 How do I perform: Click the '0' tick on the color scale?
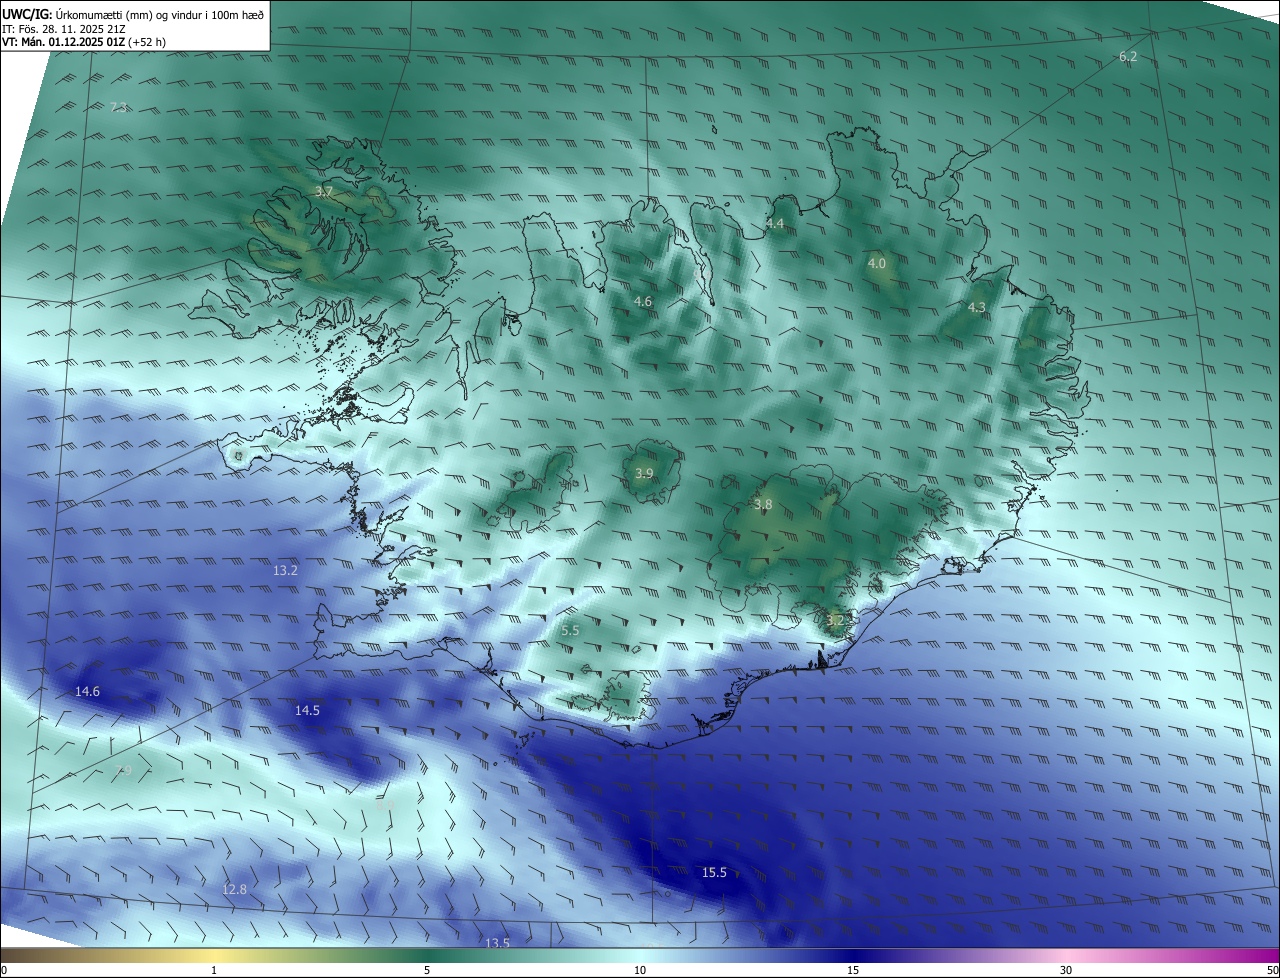[4, 970]
